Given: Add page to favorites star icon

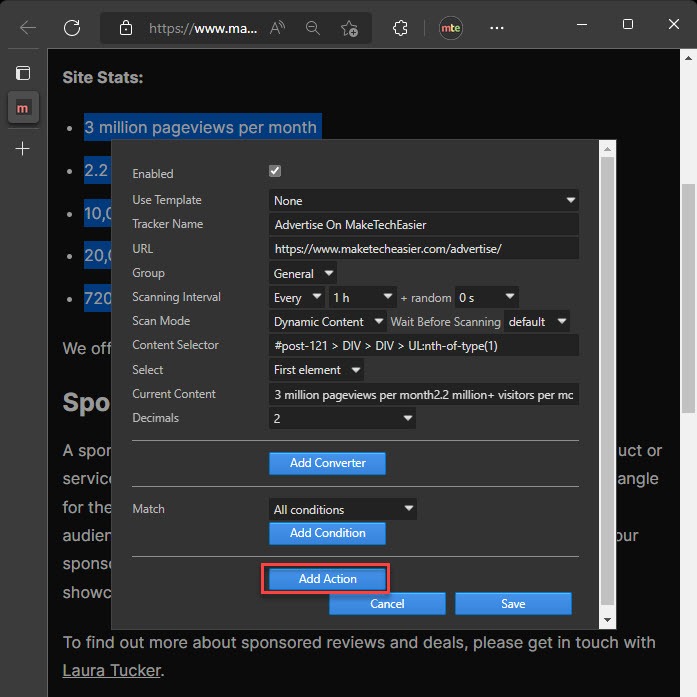Looking at the screenshot, I should click(349, 28).
